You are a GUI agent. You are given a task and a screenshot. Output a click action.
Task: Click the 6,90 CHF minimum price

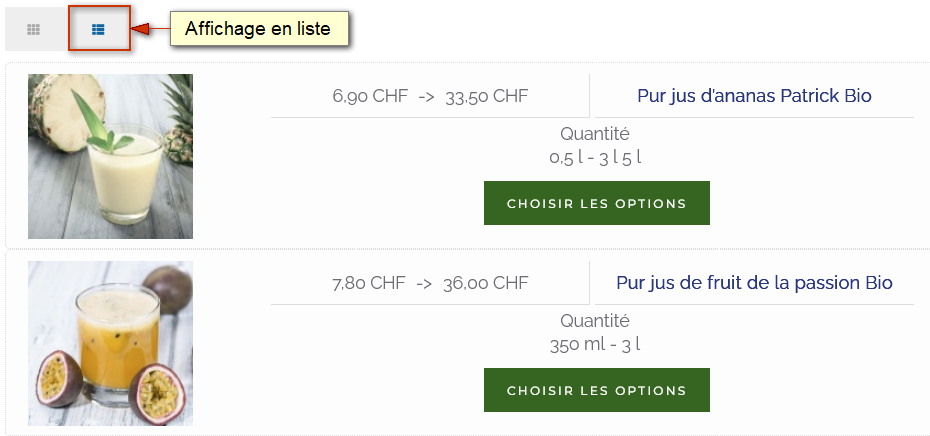point(368,97)
